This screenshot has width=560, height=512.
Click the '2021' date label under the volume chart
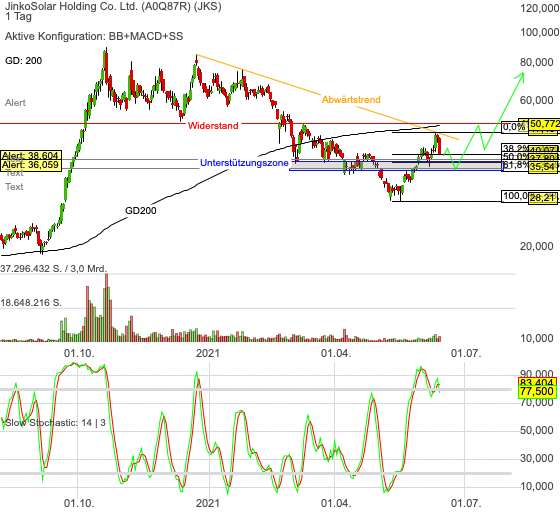click(208, 353)
